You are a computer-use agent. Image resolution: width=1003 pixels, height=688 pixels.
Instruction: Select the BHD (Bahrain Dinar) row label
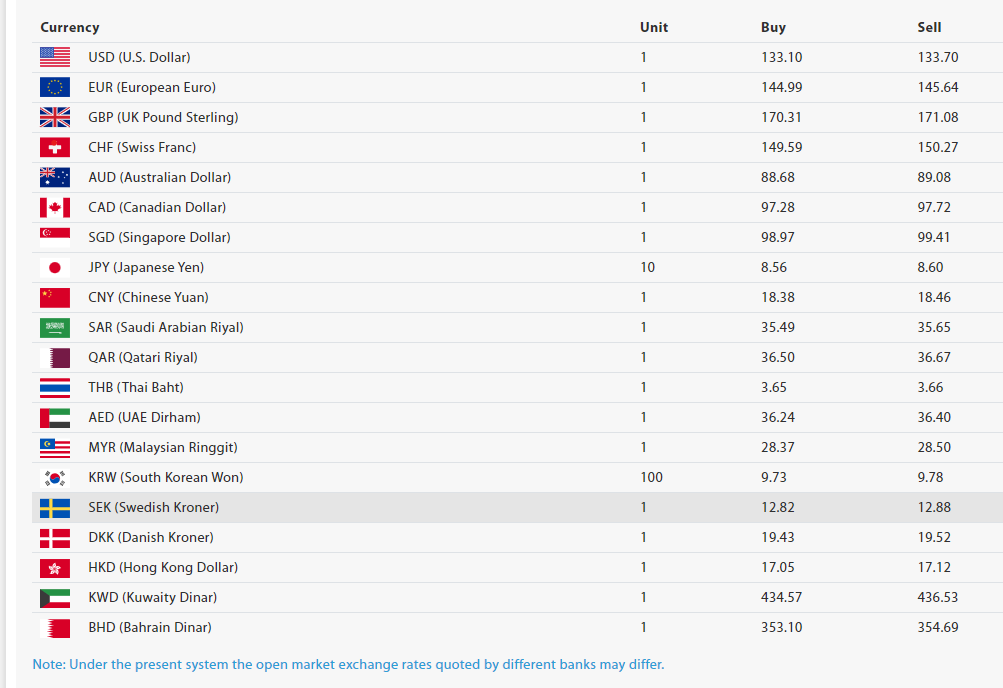click(150, 627)
